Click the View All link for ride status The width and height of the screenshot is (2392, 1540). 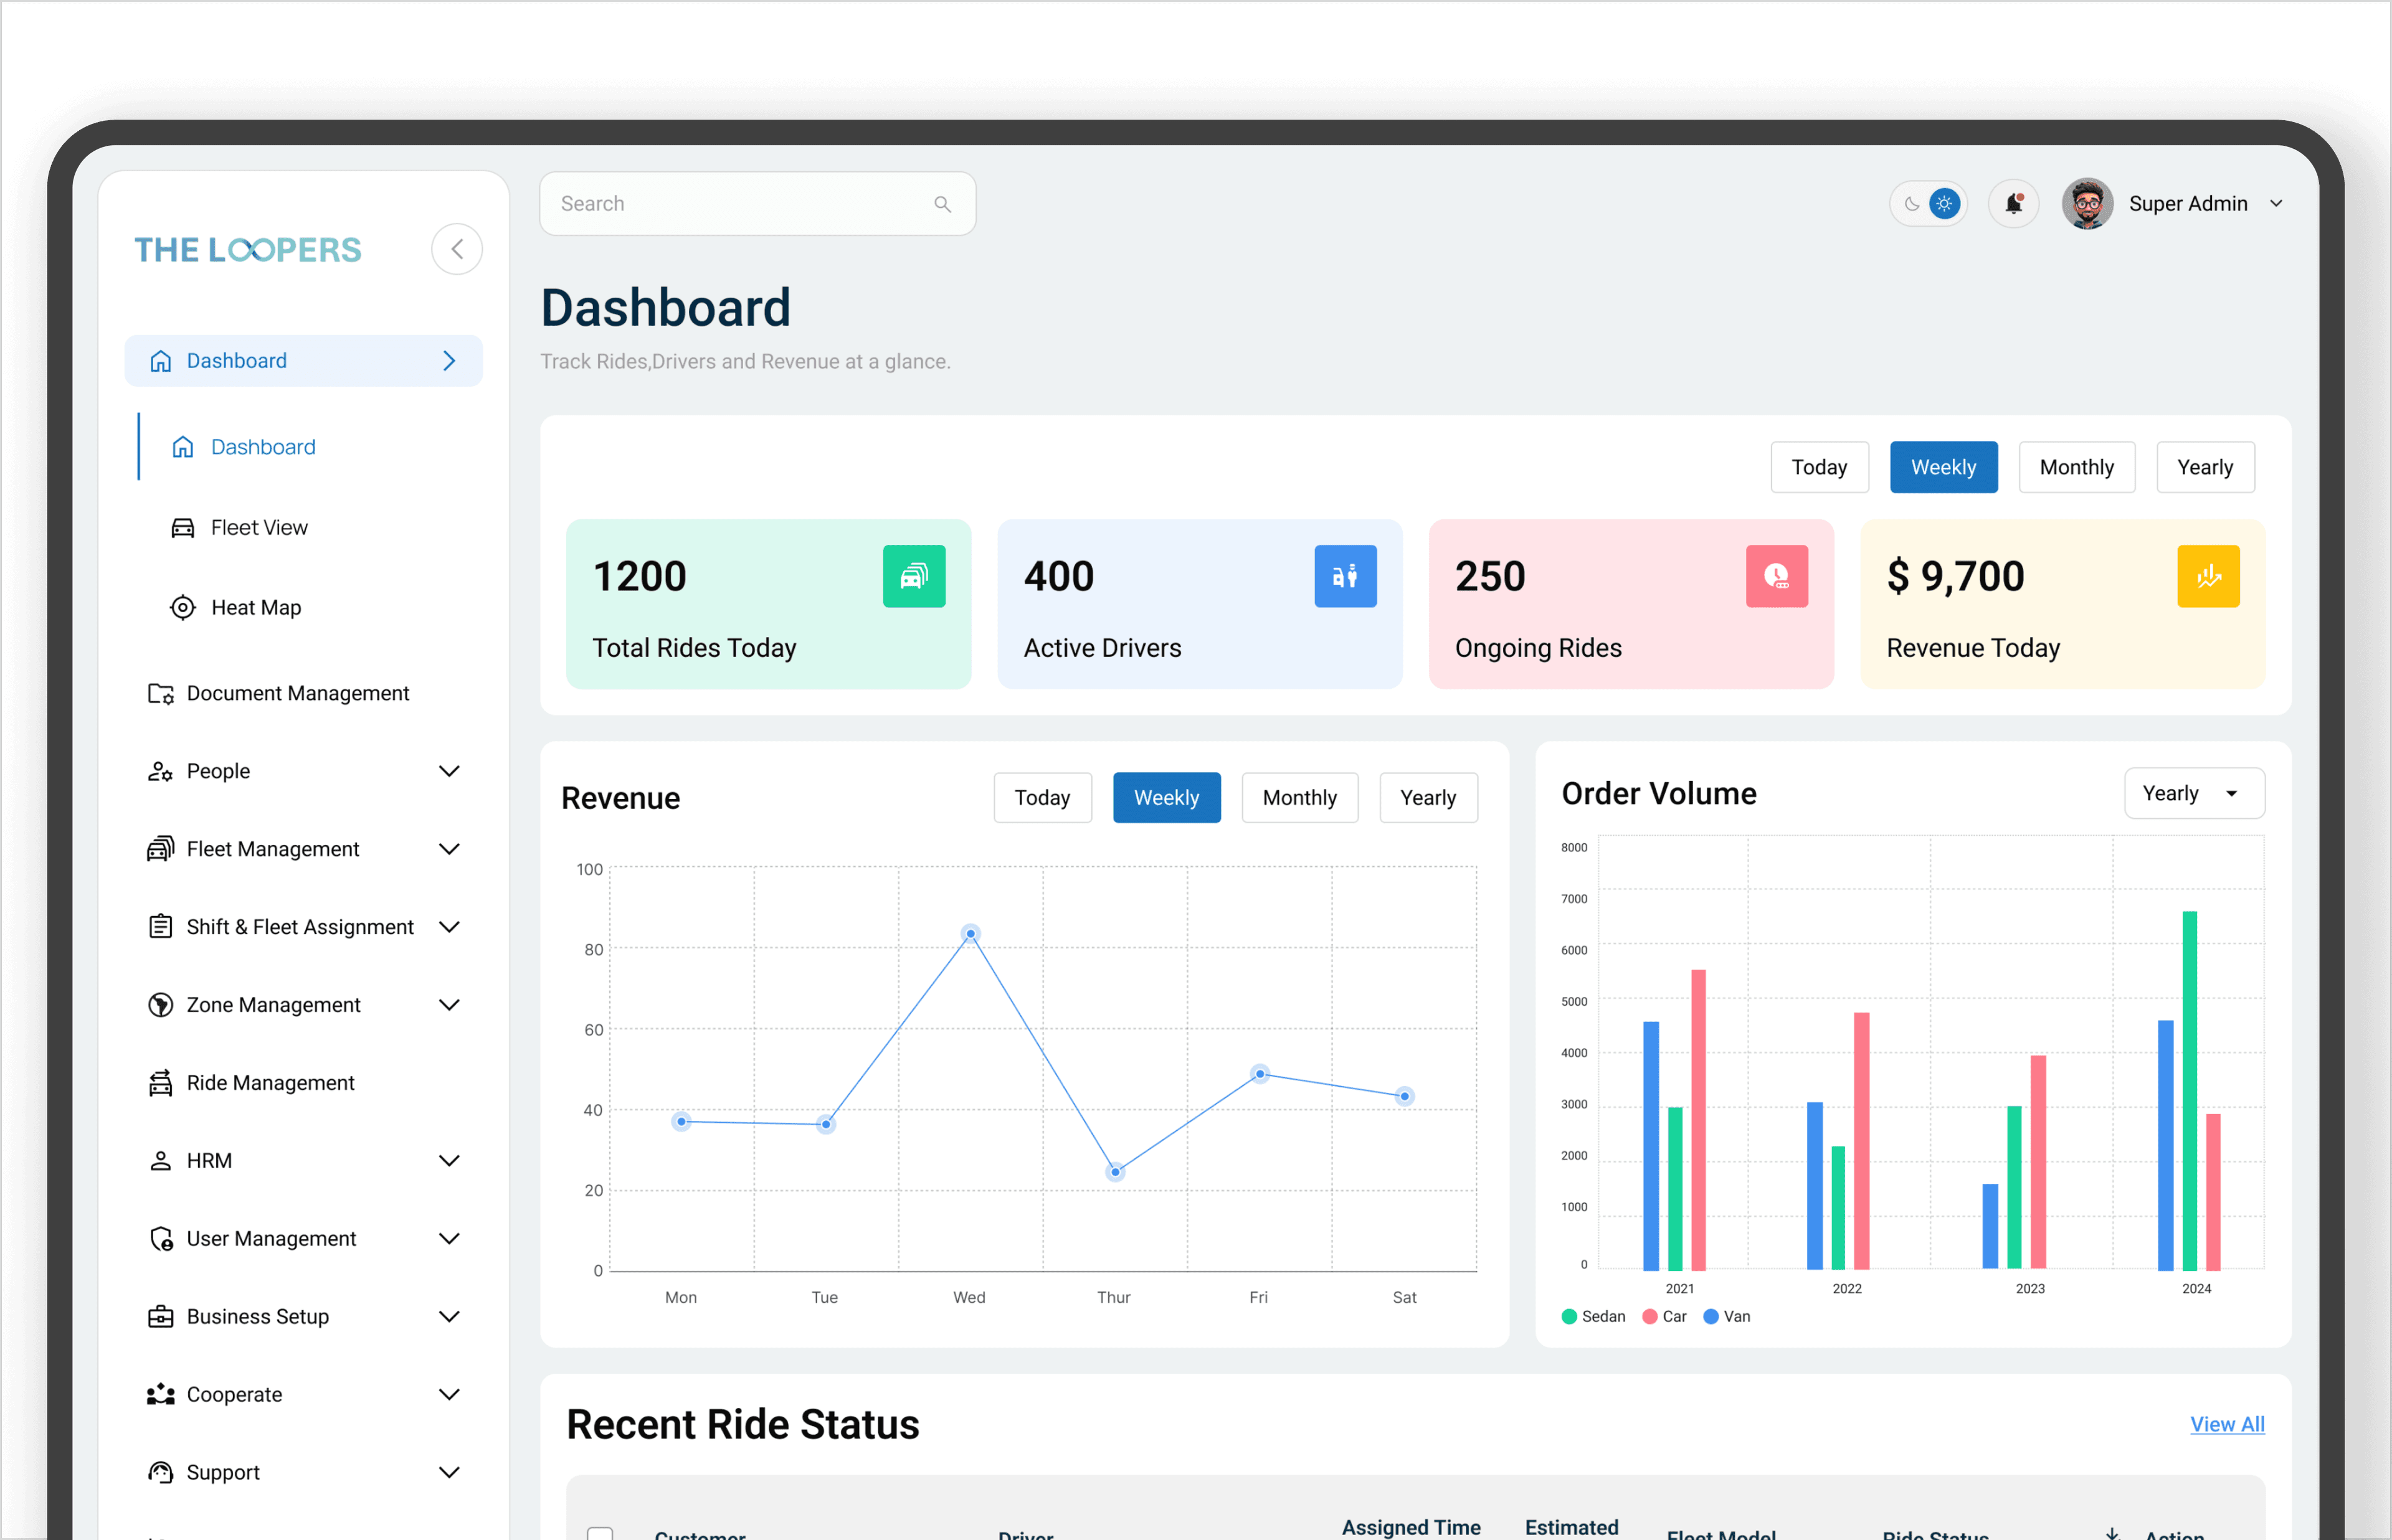click(x=2227, y=1424)
